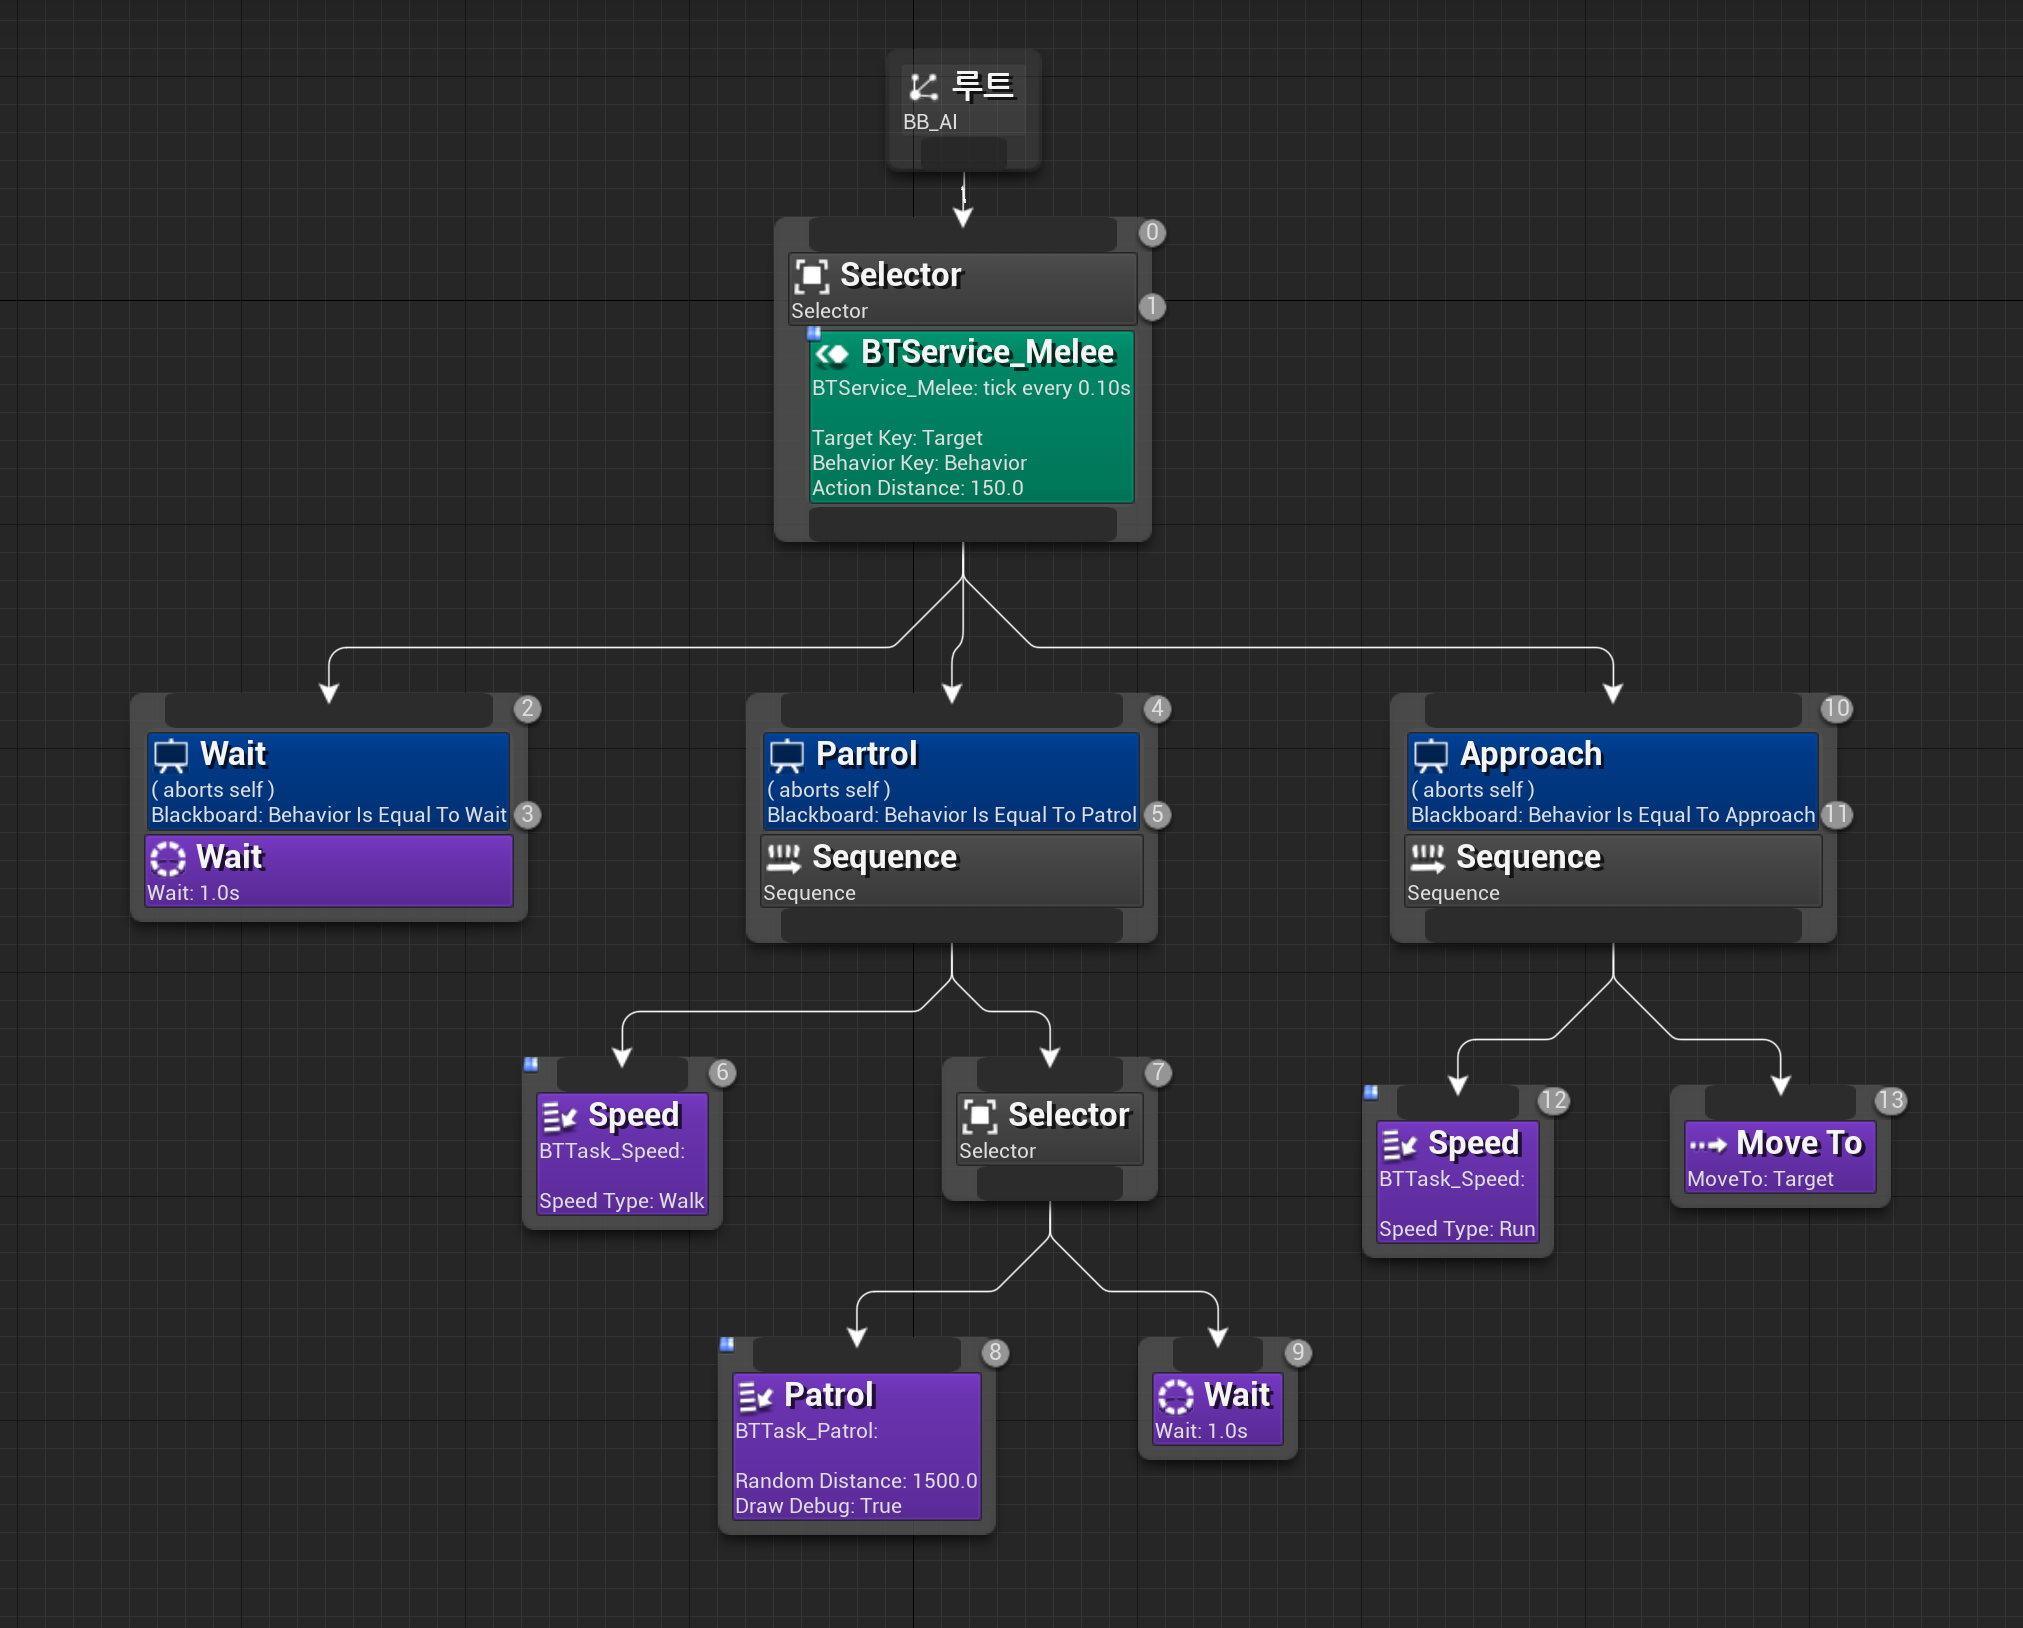Click execution index badge 10 on Approach
The height and width of the screenshot is (1628, 2023).
(x=1835, y=709)
